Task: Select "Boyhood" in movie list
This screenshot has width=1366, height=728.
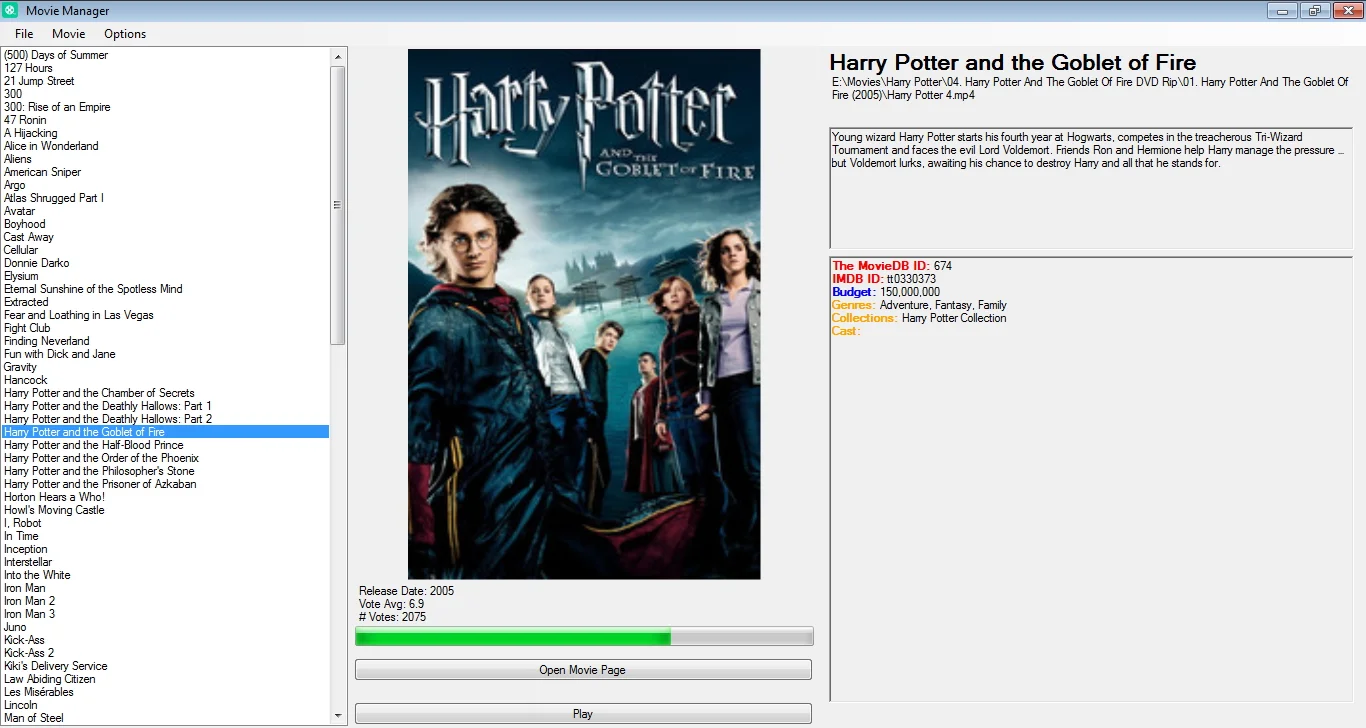Action: coord(165,224)
